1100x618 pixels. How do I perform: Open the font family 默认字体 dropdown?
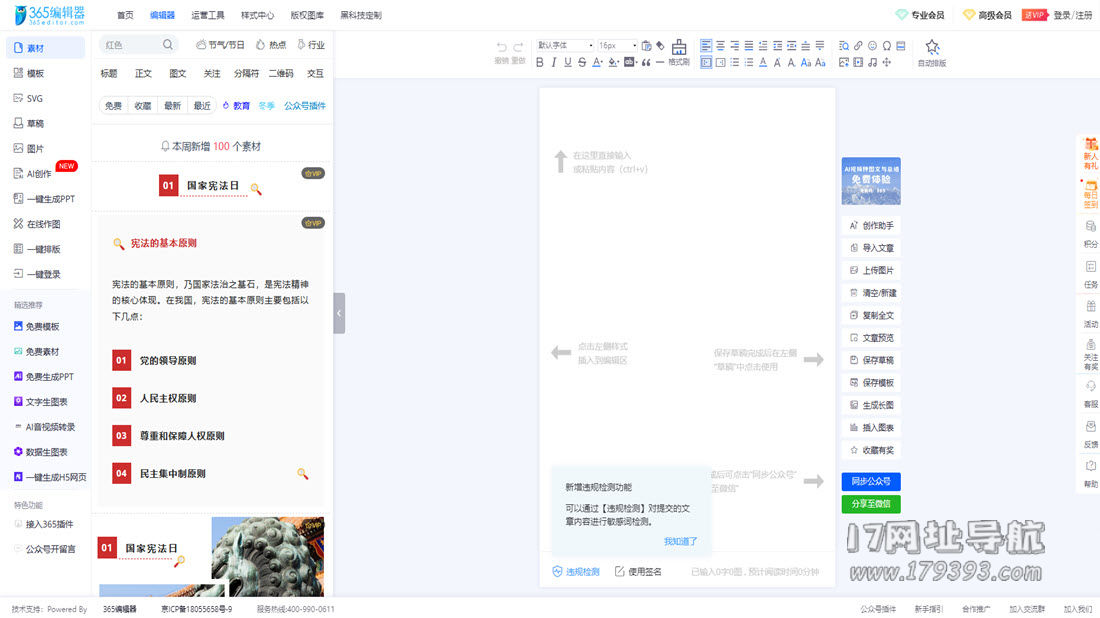[x=565, y=45]
